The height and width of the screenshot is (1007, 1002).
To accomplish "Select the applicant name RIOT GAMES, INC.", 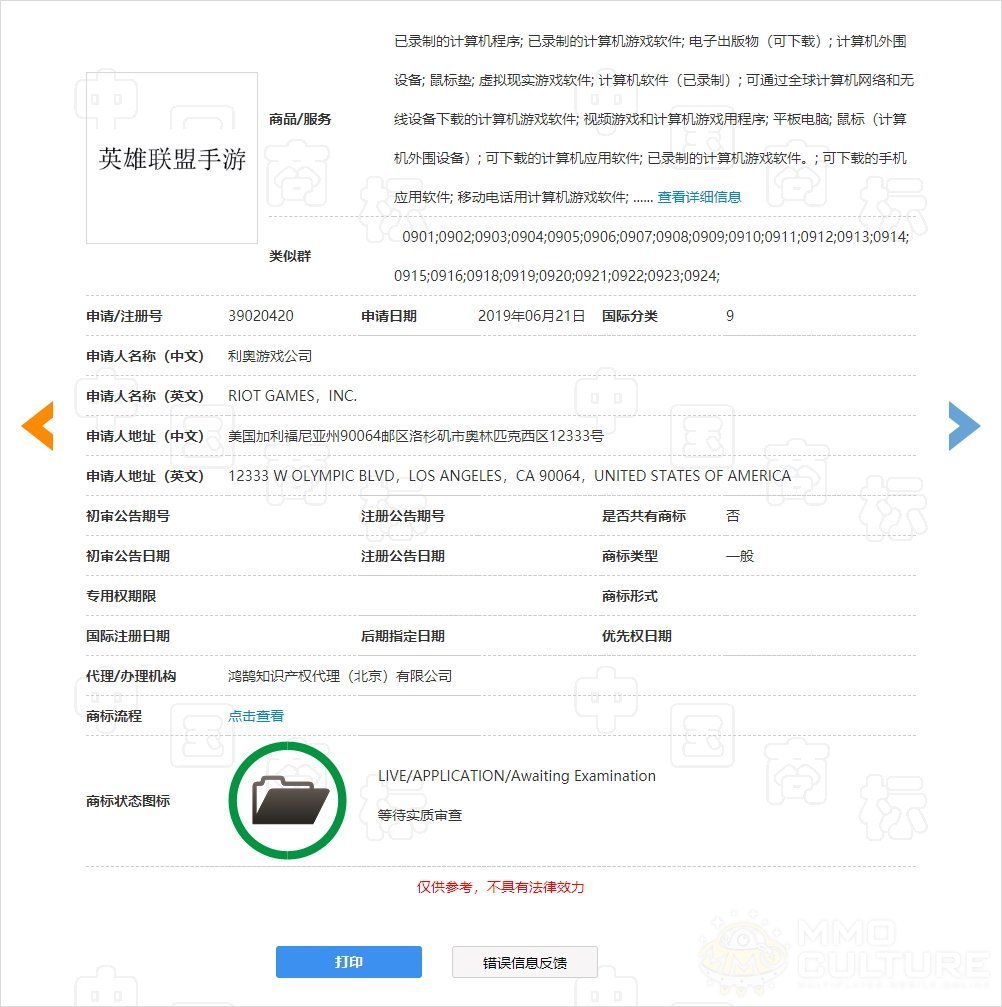I will click(x=292, y=396).
